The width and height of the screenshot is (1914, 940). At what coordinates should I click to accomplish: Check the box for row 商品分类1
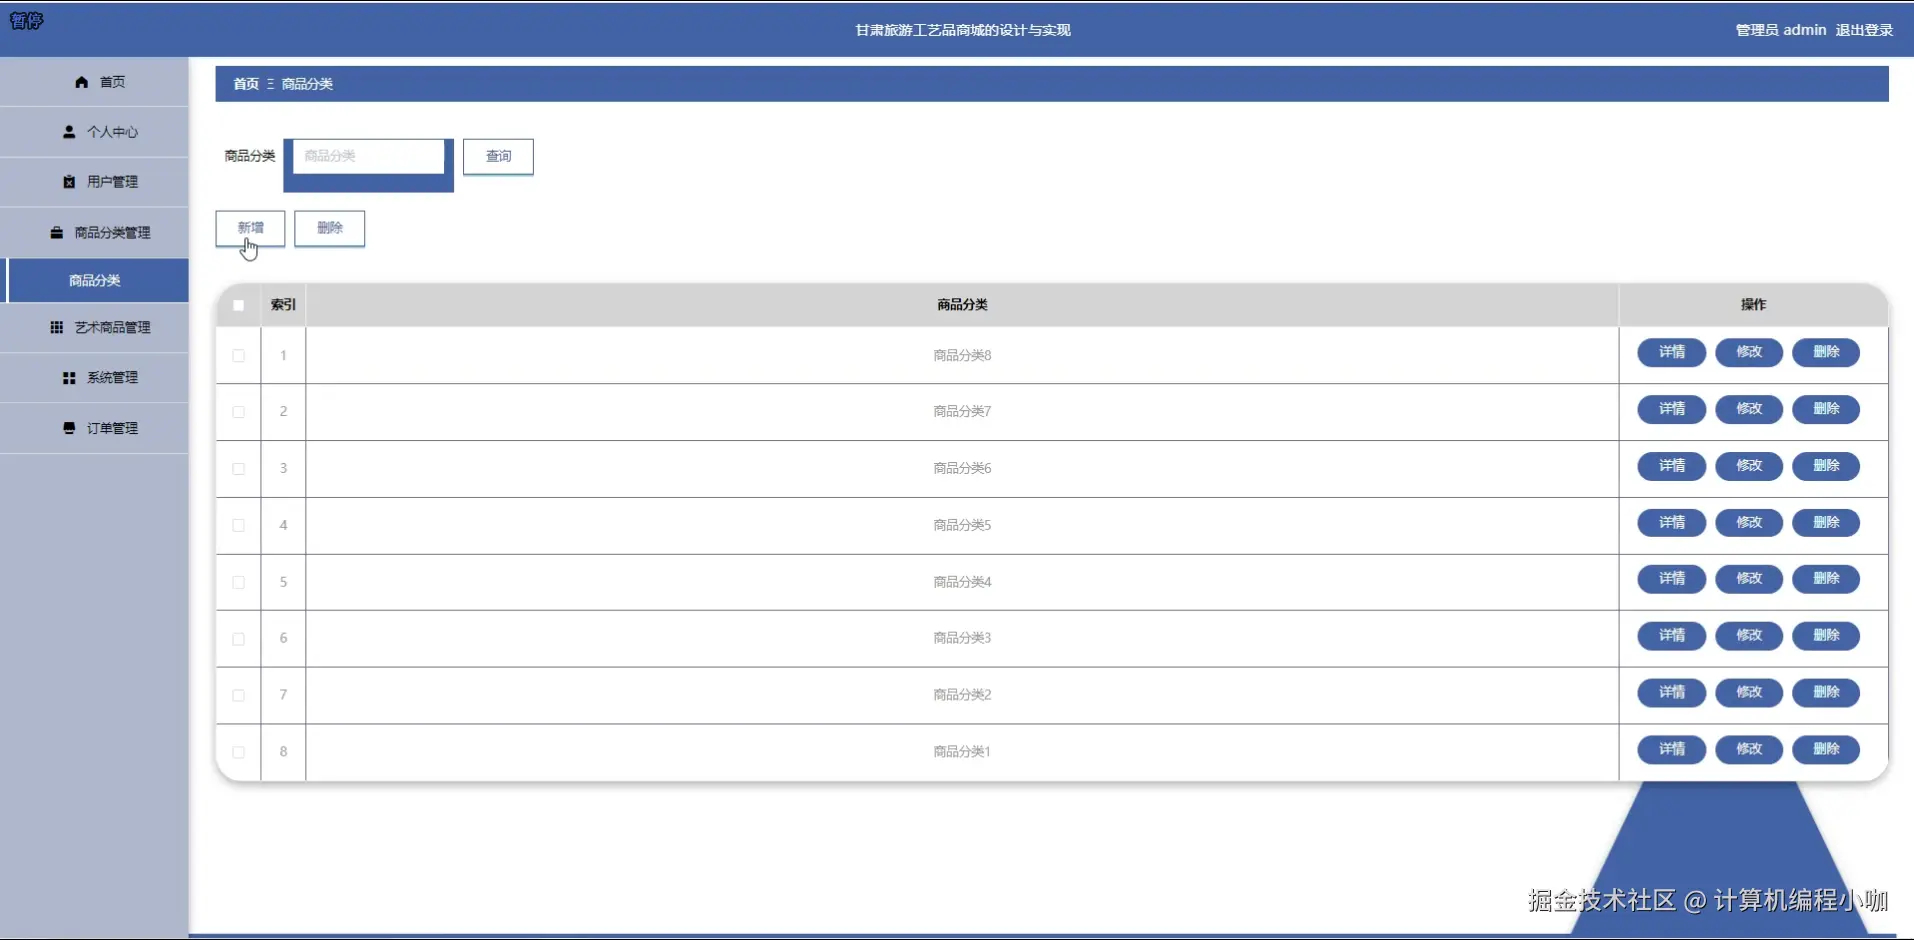[238, 752]
